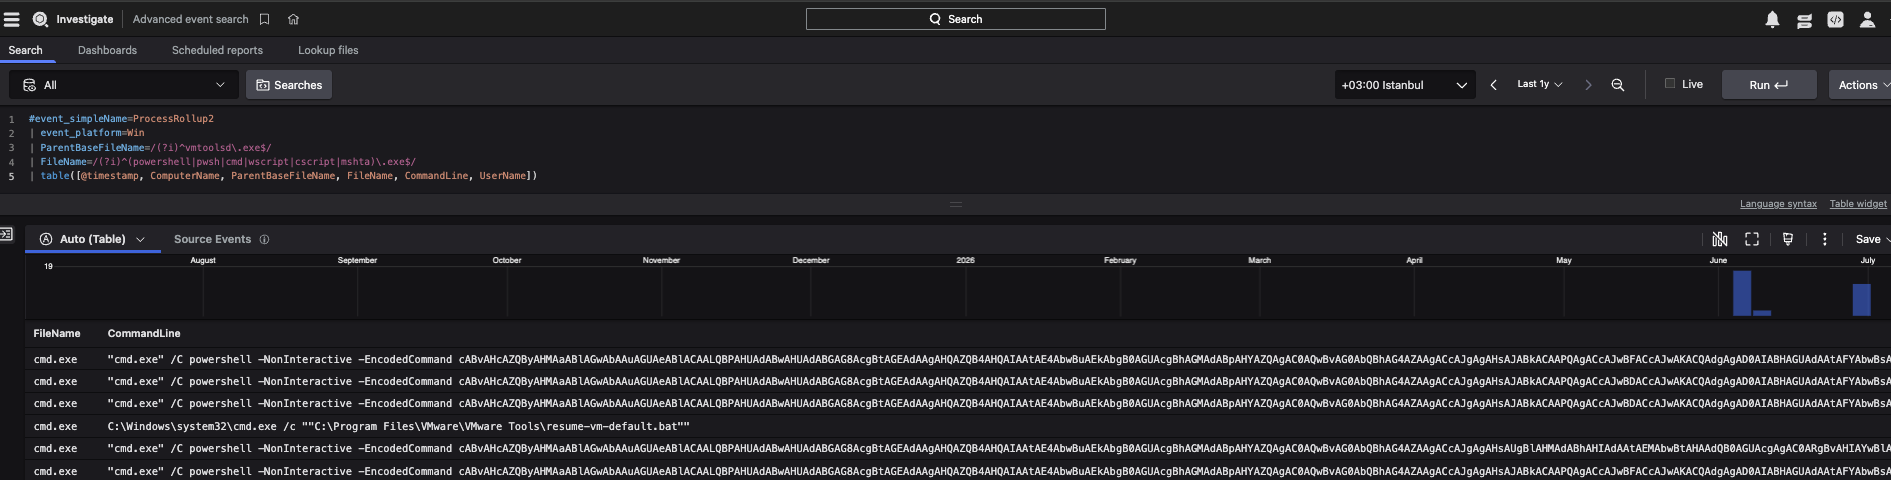Expand the Actions dropdown
Viewport: 1891px width, 480px height.
coord(1862,85)
